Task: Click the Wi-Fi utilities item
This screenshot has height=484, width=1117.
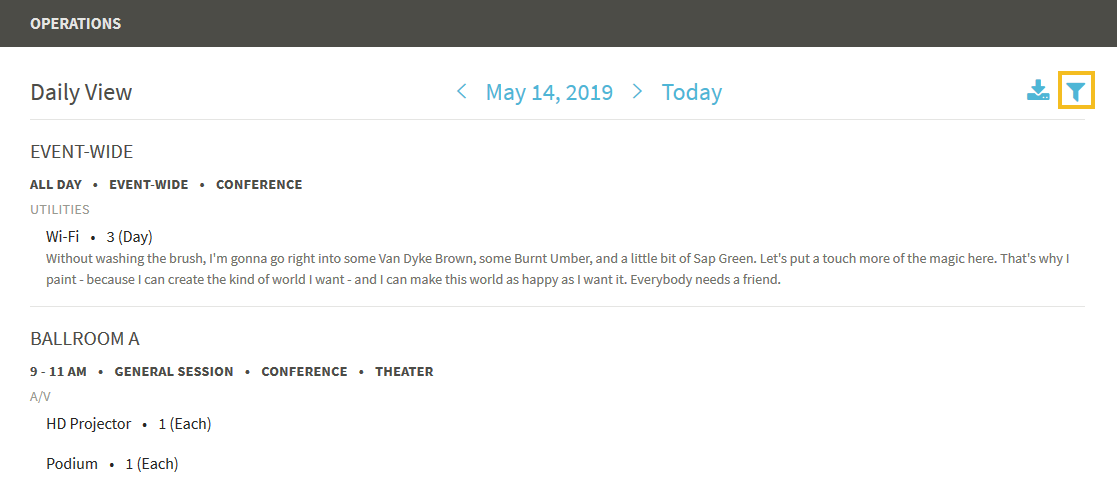Action: (62, 237)
